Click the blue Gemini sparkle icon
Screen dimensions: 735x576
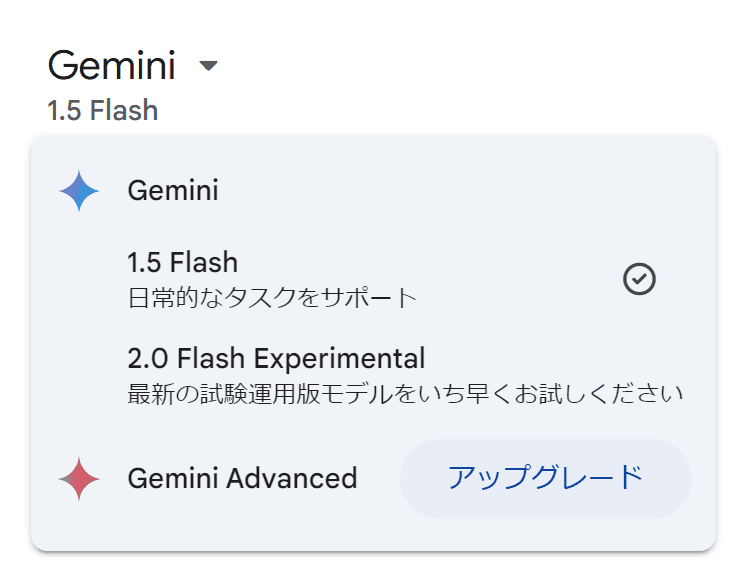79,191
